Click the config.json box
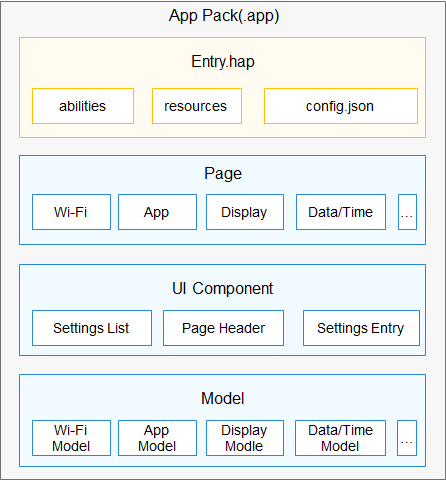Viewport: 446px width, 480px height. [x=341, y=106]
